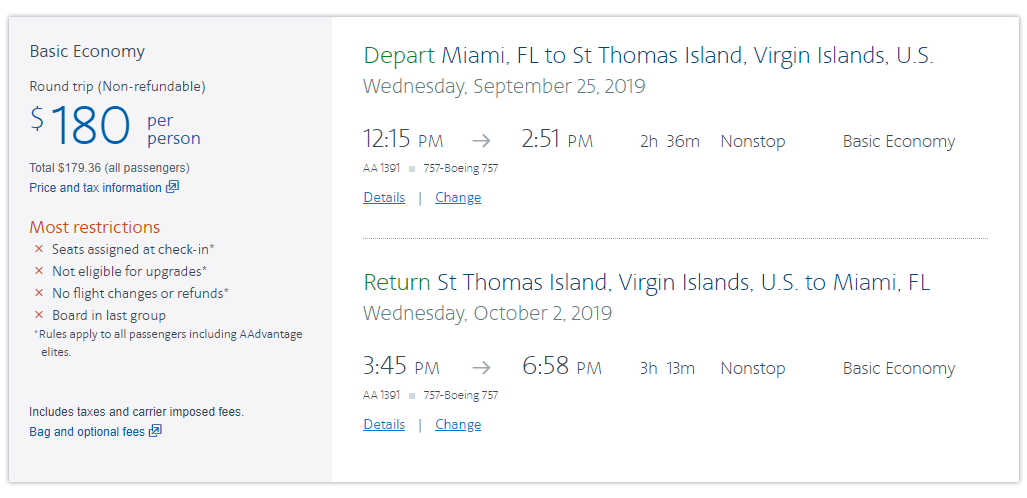View Details for the St Thomas return flight
The height and width of the screenshot is (498, 1027).
click(x=384, y=424)
